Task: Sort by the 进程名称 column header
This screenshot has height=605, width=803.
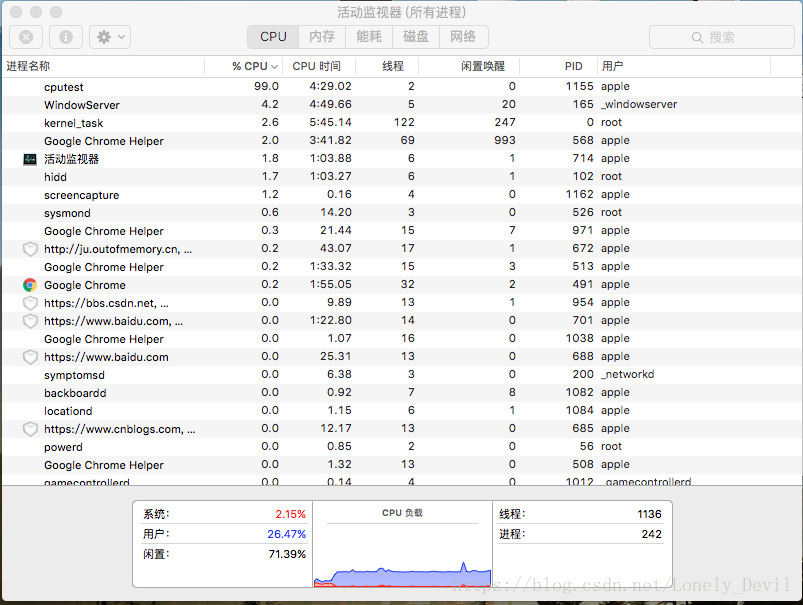Action: 102,66
